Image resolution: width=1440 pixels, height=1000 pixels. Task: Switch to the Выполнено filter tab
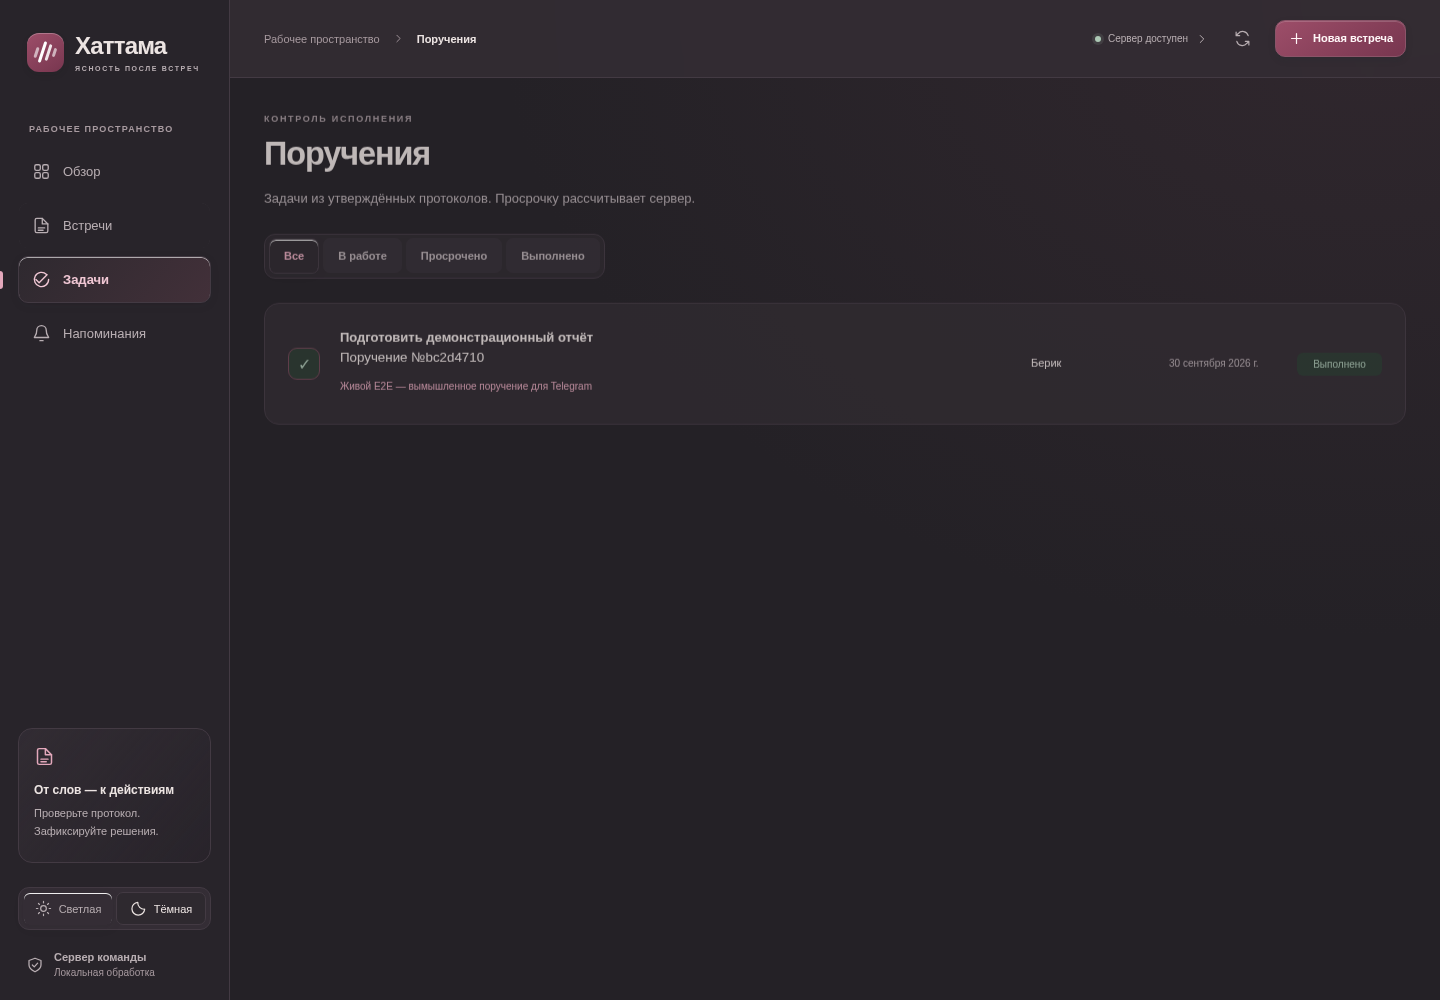553,256
